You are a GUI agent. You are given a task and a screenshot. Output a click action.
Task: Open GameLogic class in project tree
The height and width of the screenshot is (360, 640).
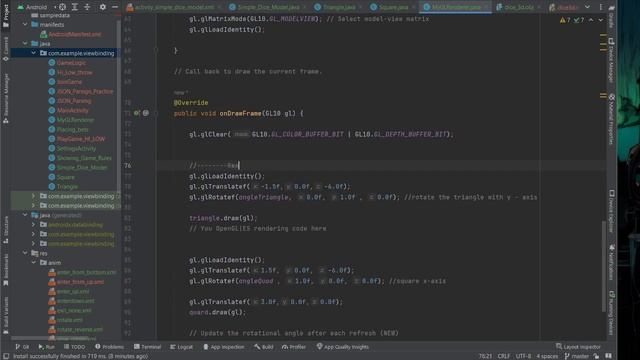pos(71,63)
